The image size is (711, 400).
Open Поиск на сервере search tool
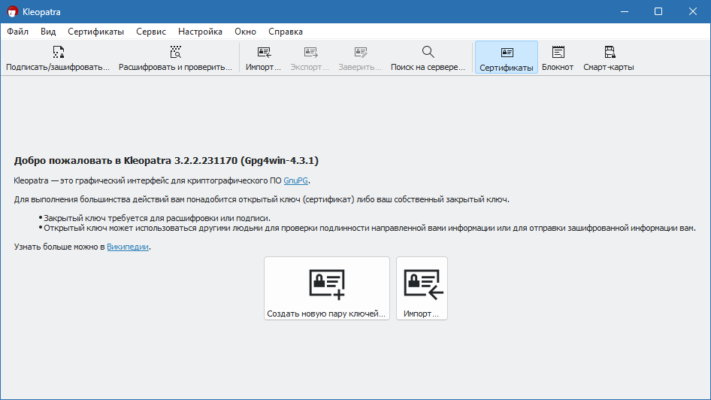(428, 58)
